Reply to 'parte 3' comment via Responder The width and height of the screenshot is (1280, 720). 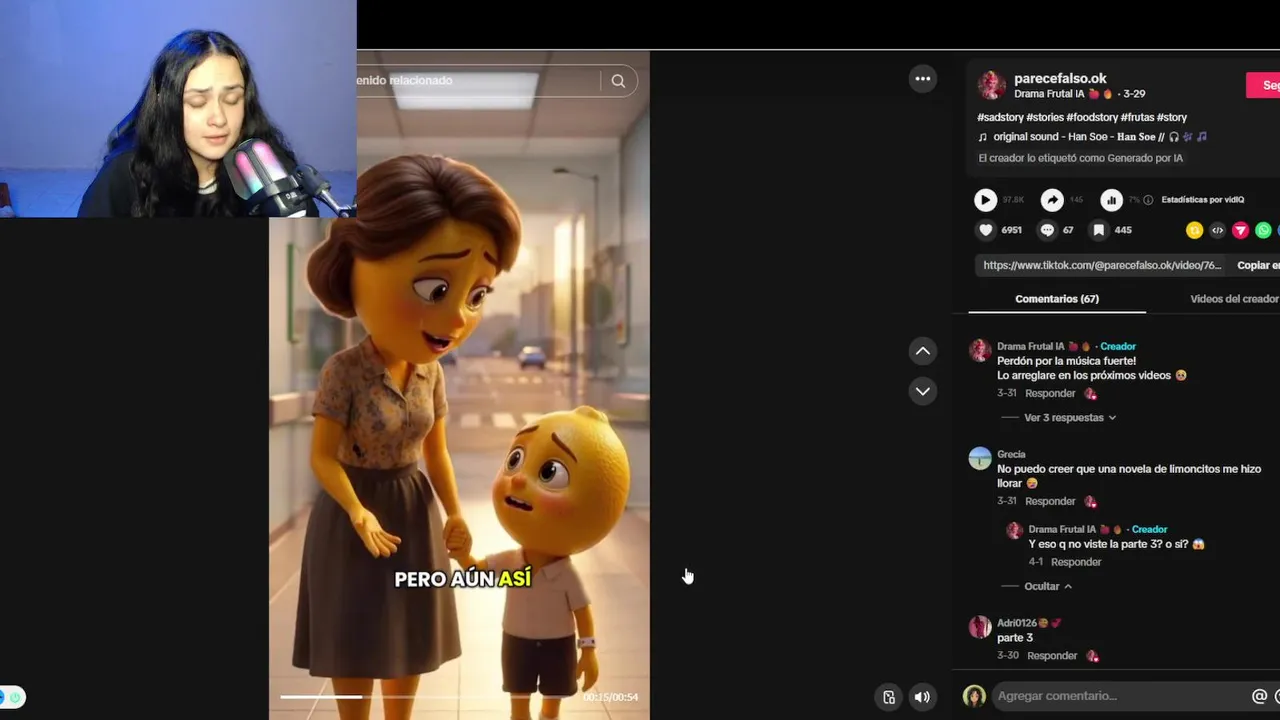1052,656
